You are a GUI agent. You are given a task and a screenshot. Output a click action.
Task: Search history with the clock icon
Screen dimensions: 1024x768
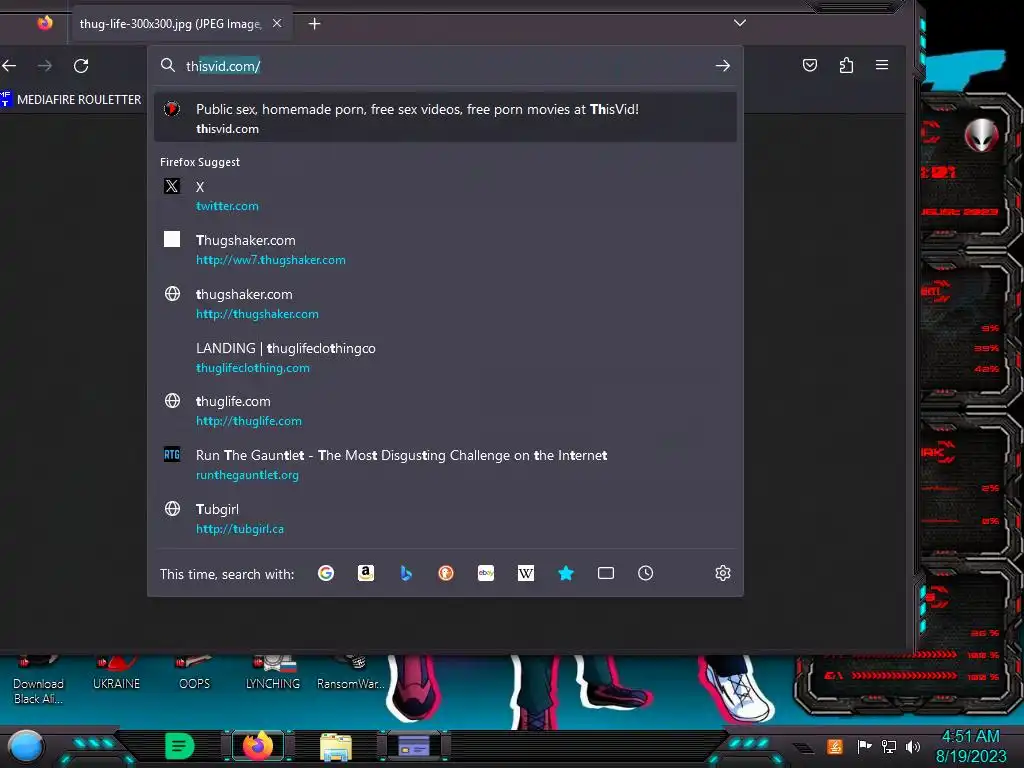pos(645,573)
